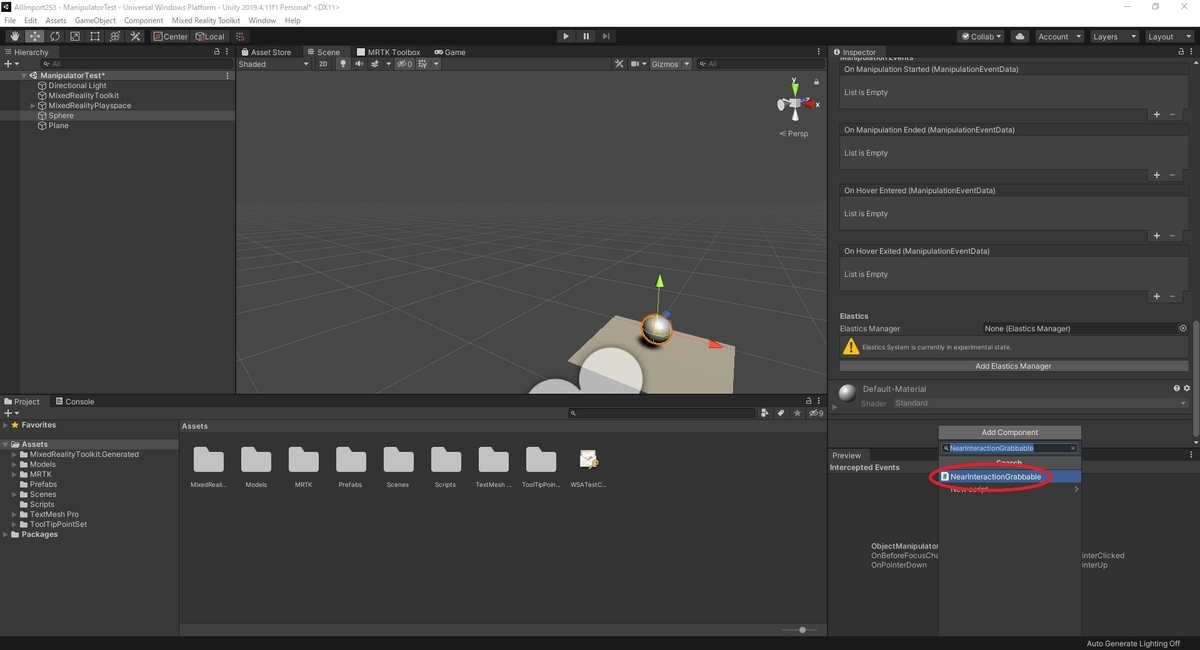Select the Scale tool
The width and height of the screenshot is (1200, 650).
pos(75,36)
